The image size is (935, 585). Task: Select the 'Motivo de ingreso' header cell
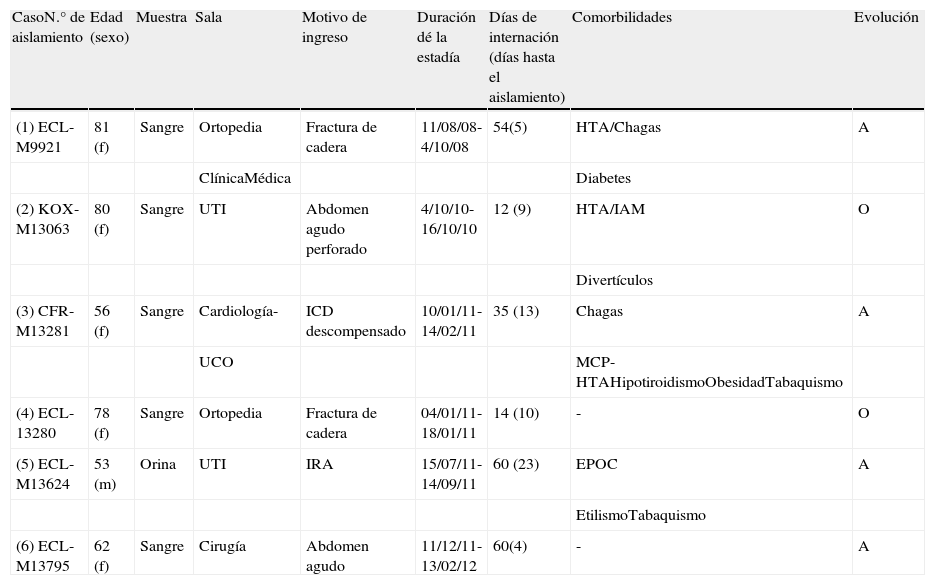click(334, 27)
